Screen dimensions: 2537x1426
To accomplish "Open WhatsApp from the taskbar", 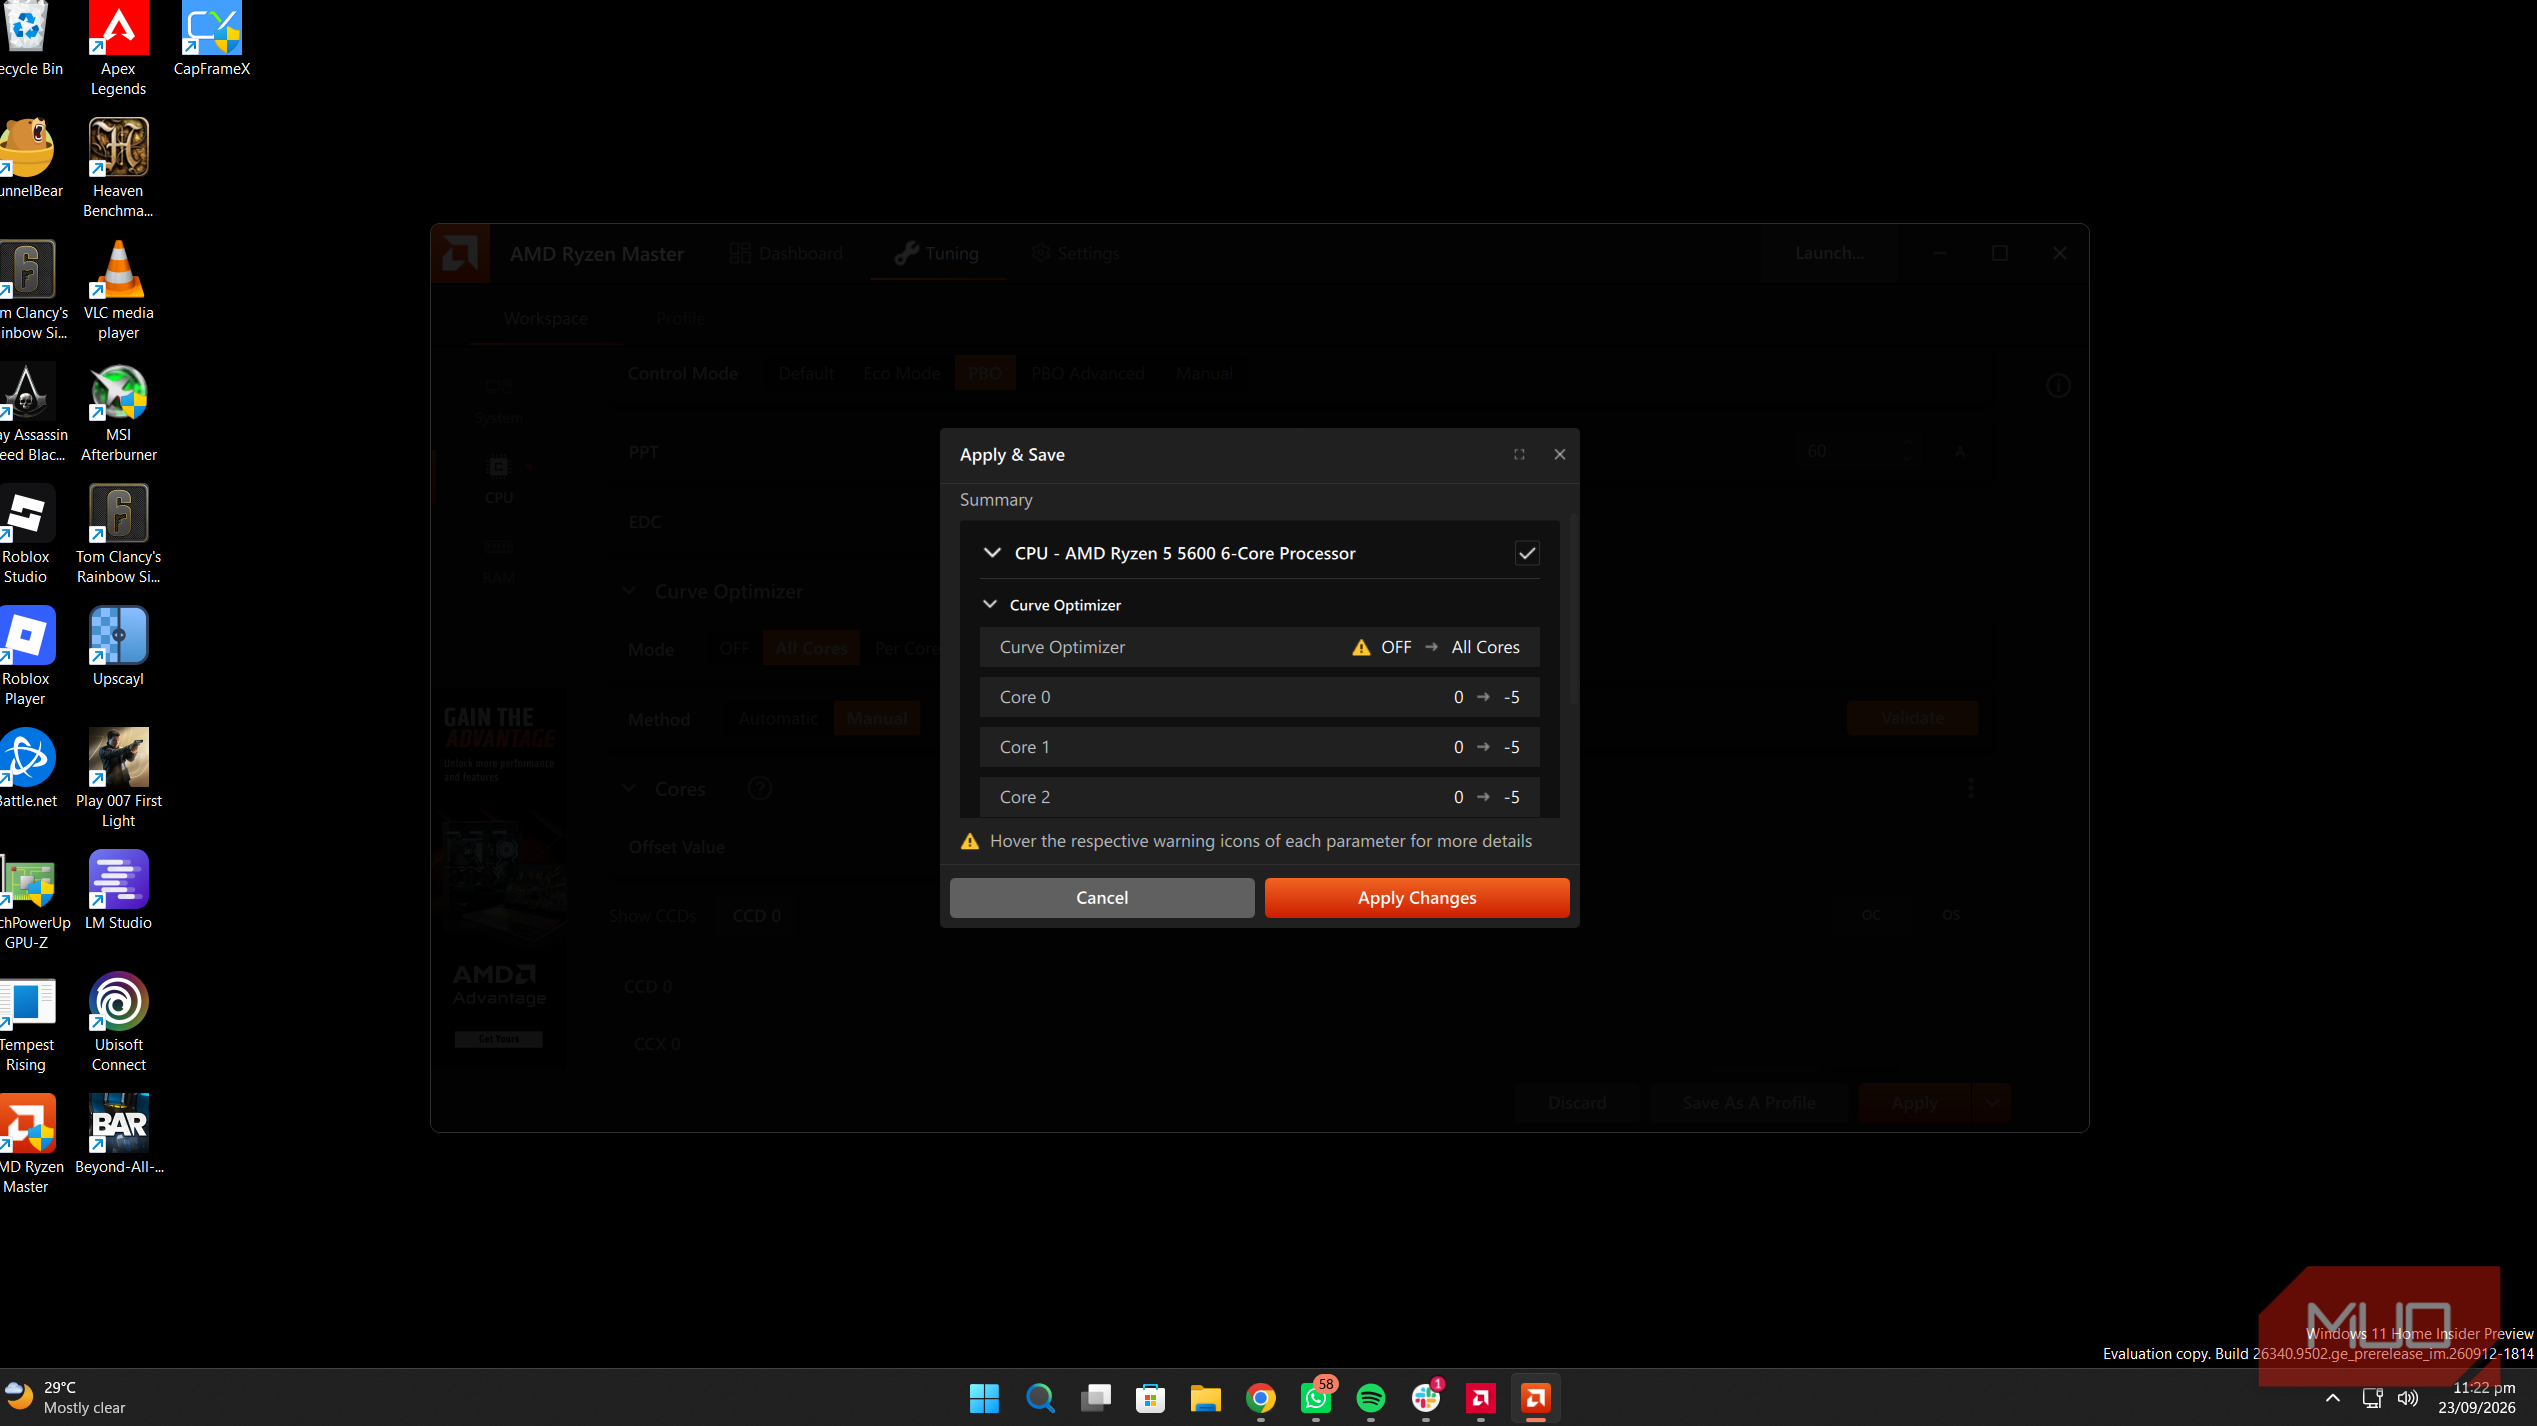I will click(x=1316, y=1398).
